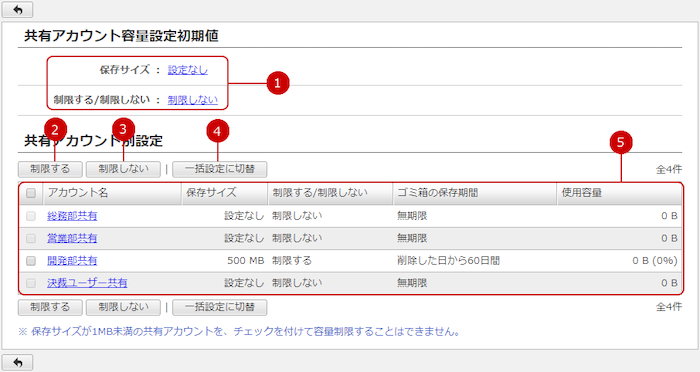The width and height of the screenshot is (700, 372).
Task: Open the 決裁ユーザー共有 account link
Action: coord(87,283)
